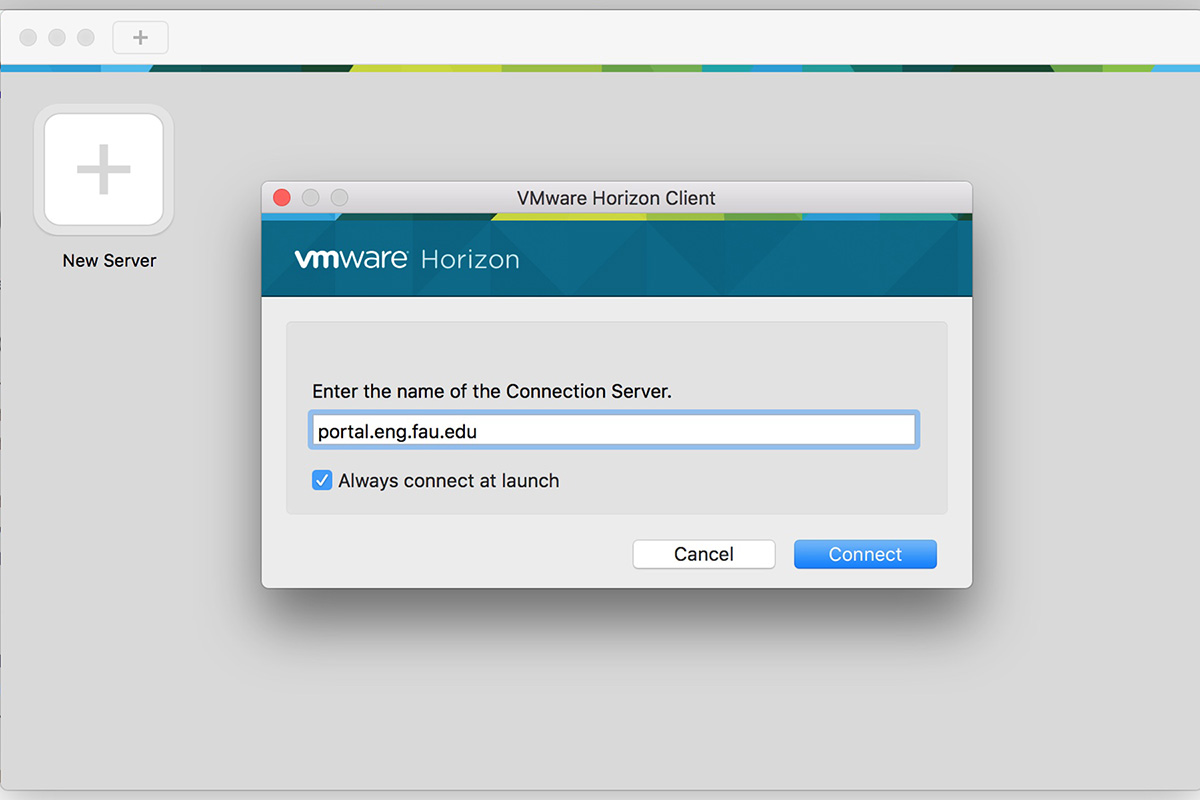Minimize the main window with the middle title bar button
The height and width of the screenshot is (800, 1200).
click(x=57, y=37)
